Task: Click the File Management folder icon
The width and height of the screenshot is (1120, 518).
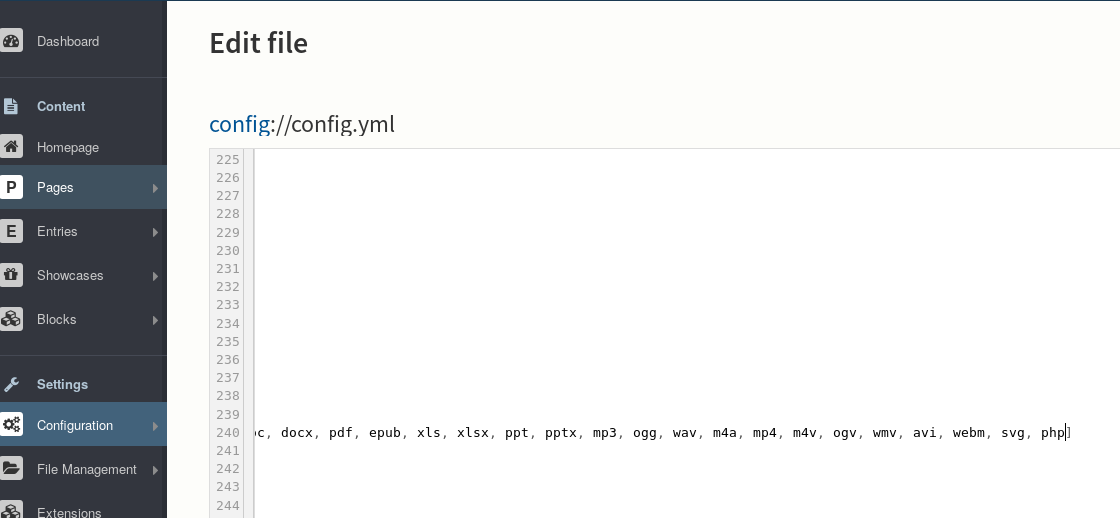Action: tap(11, 469)
